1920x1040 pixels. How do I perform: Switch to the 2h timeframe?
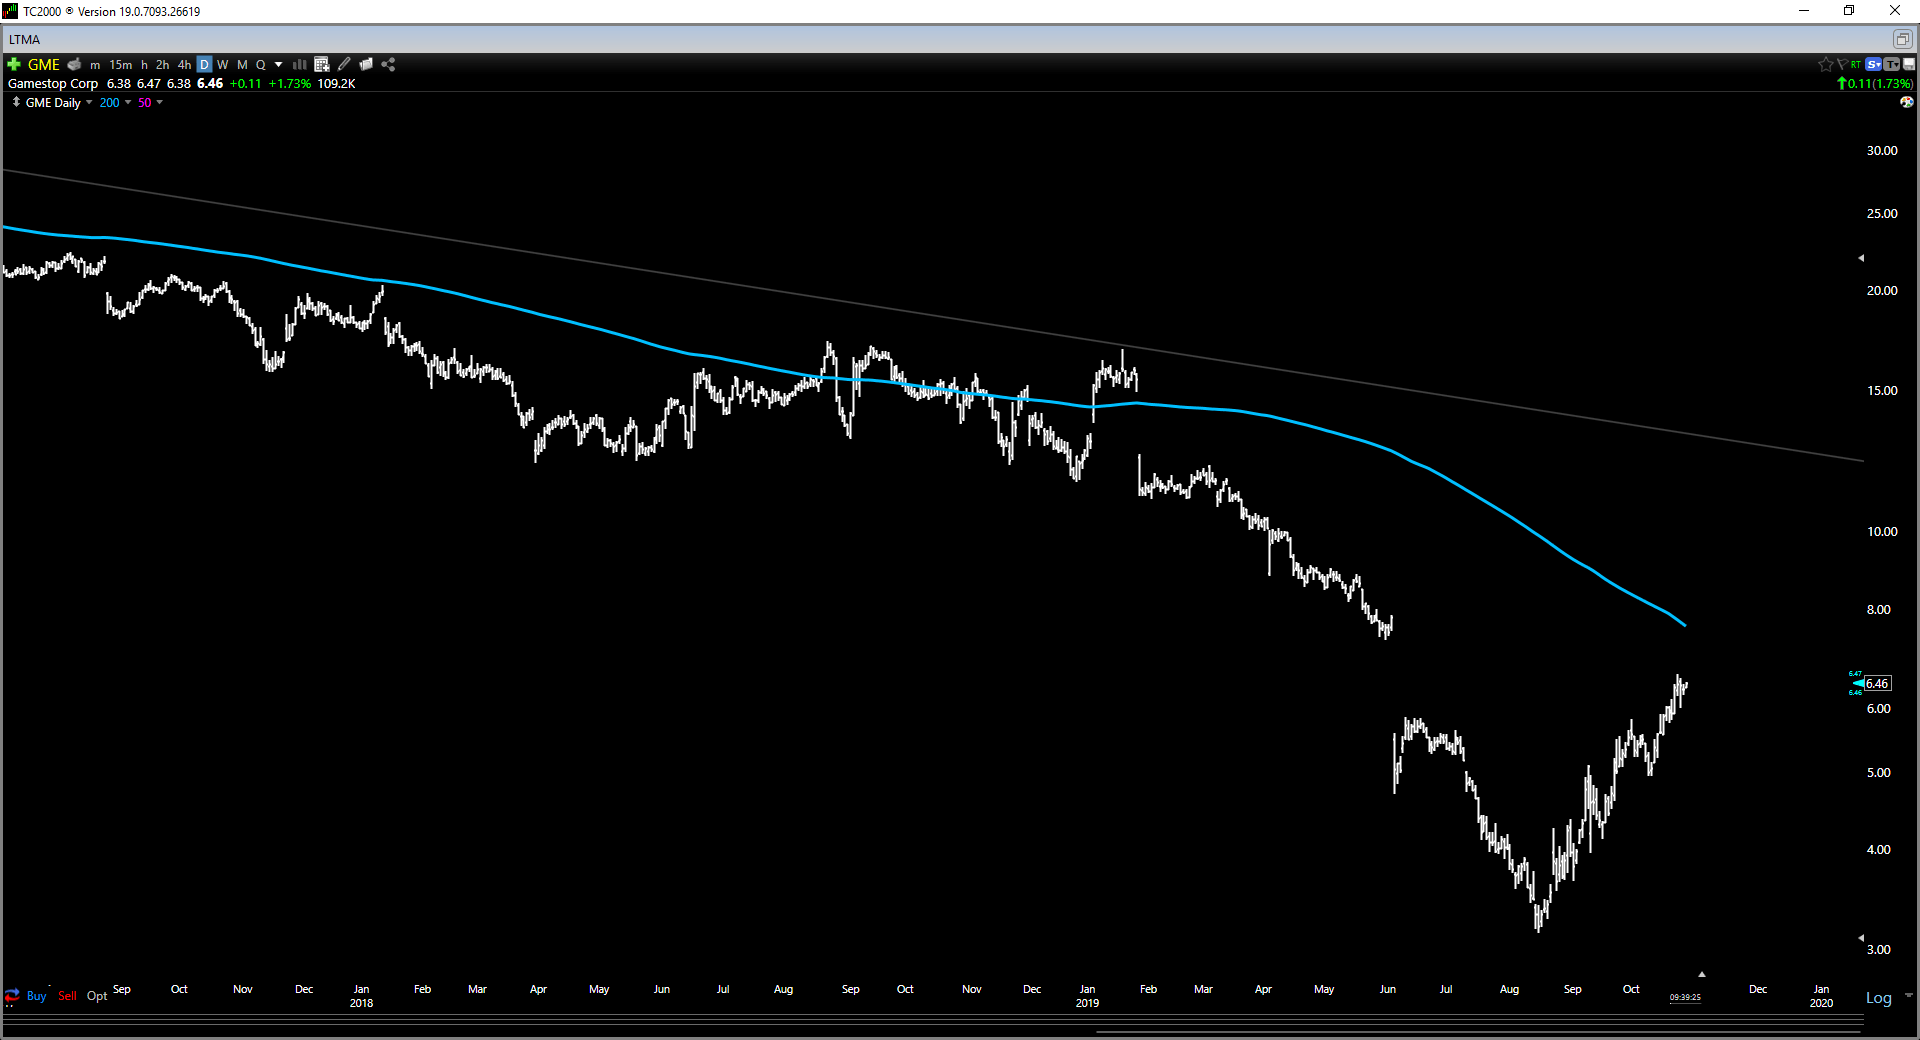[x=162, y=64]
